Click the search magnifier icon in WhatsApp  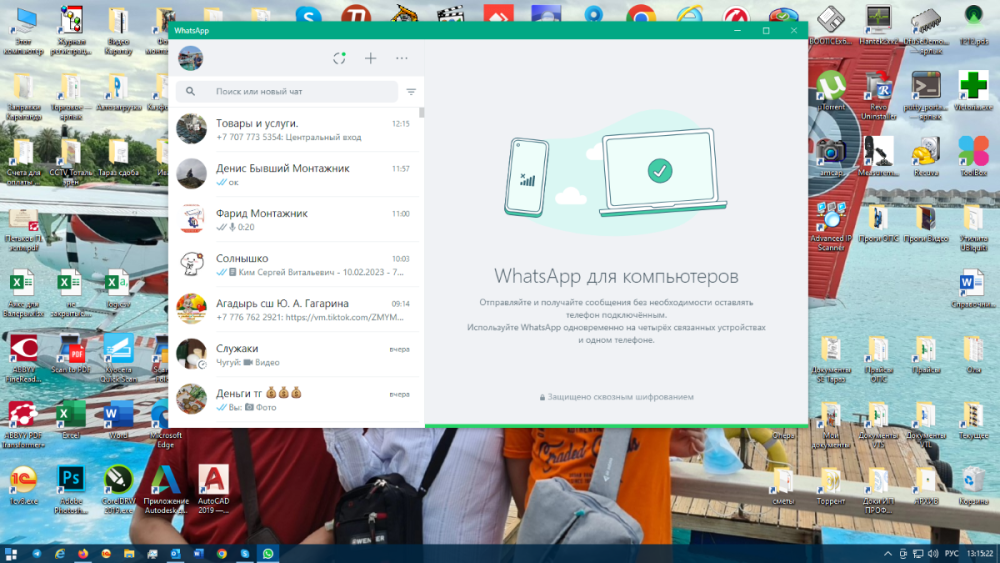click(190, 91)
